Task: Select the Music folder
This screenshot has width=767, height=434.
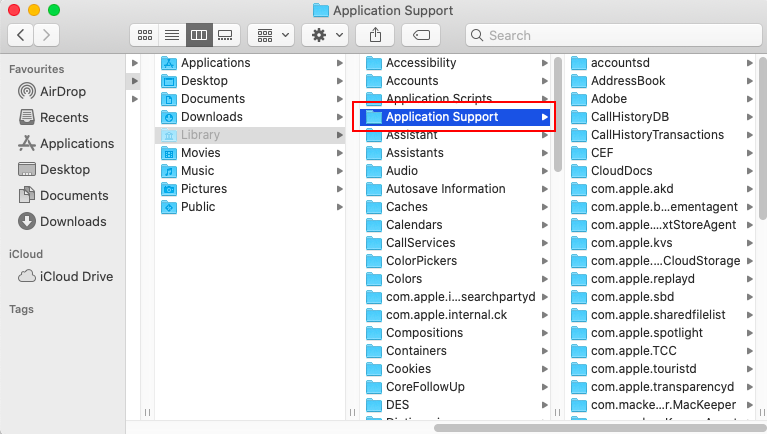Action: tap(249, 171)
